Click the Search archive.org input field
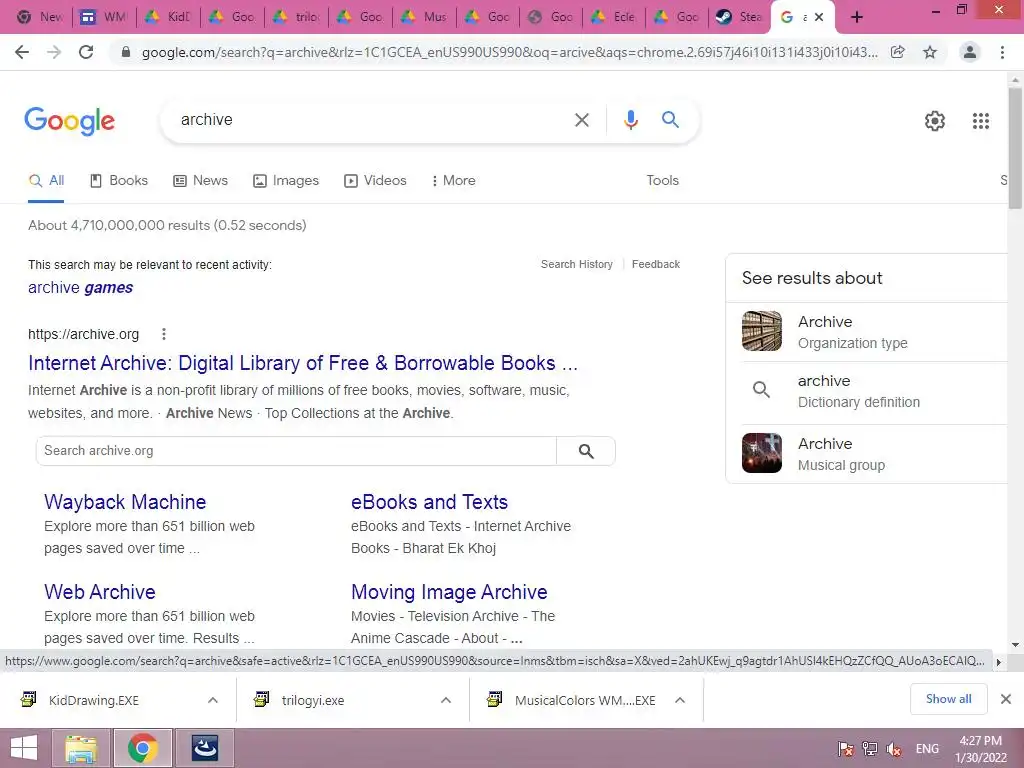Image resolution: width=1024 pixels, height=768 pixels. (x=296, y=451)
